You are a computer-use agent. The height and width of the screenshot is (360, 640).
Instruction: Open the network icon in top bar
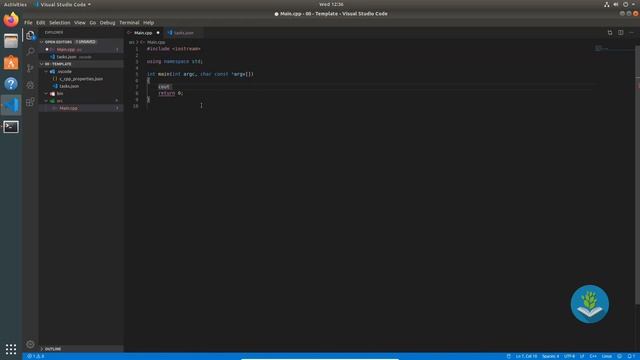(607, 4)
